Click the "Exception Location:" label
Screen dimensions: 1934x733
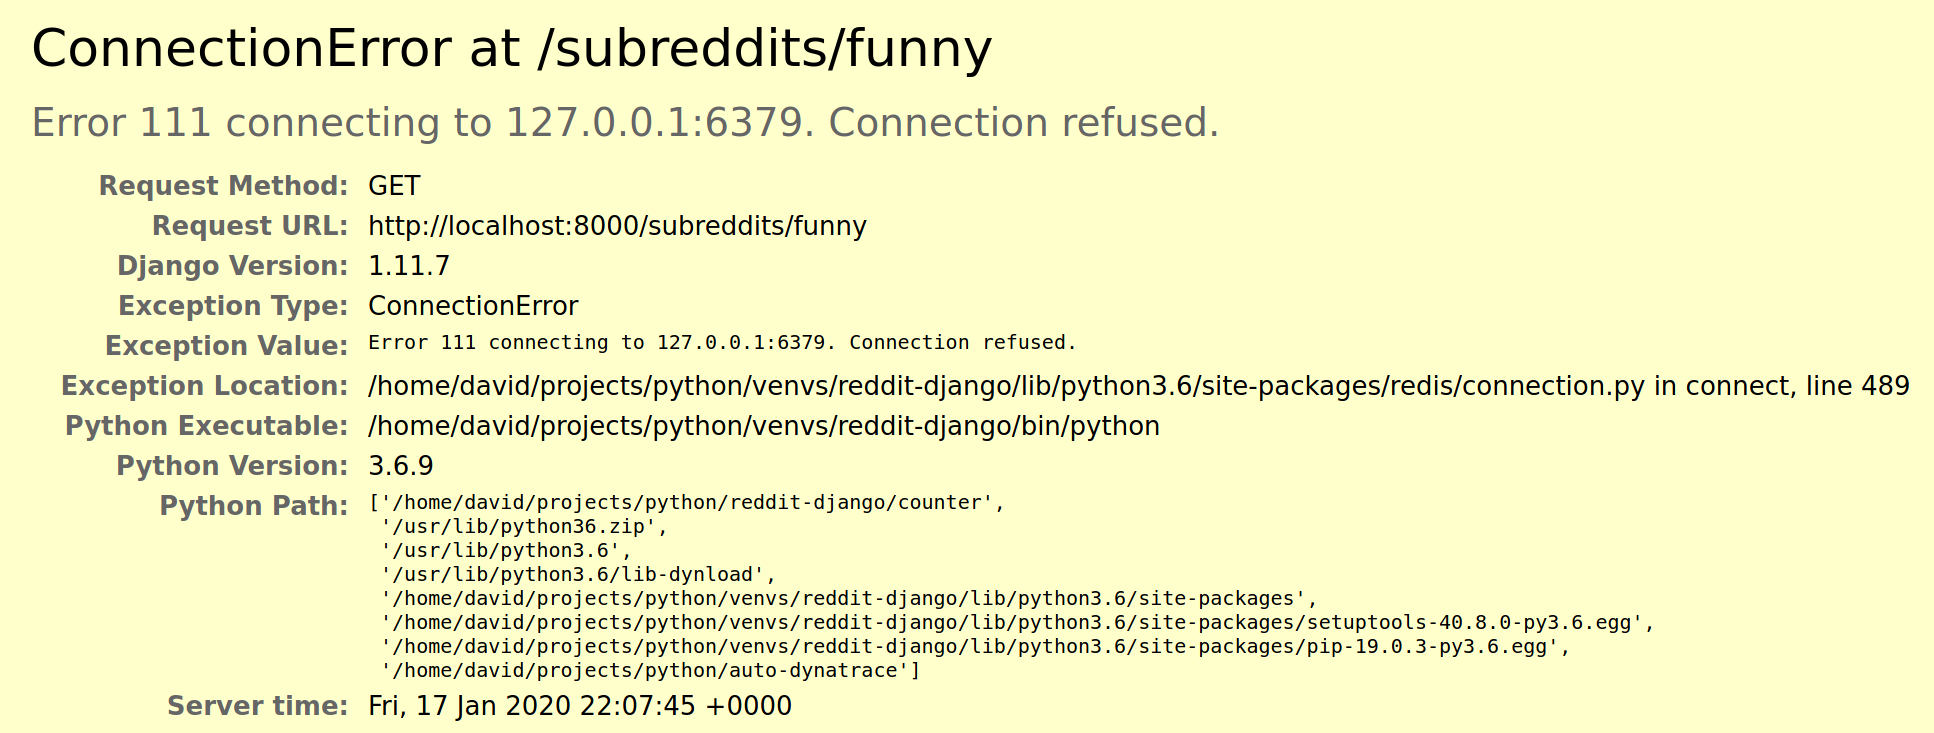click(x=204, y=386)
